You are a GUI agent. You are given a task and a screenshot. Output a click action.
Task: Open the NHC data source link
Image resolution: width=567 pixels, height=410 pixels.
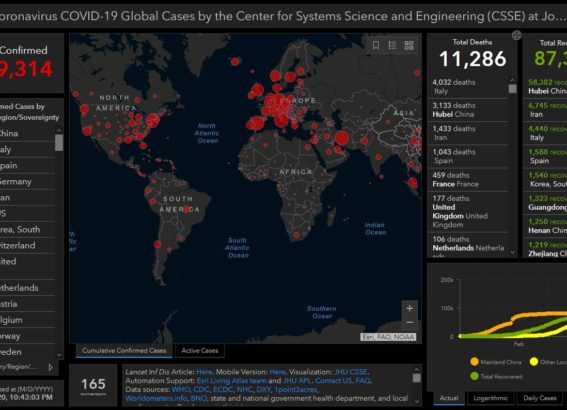(244, 390)
